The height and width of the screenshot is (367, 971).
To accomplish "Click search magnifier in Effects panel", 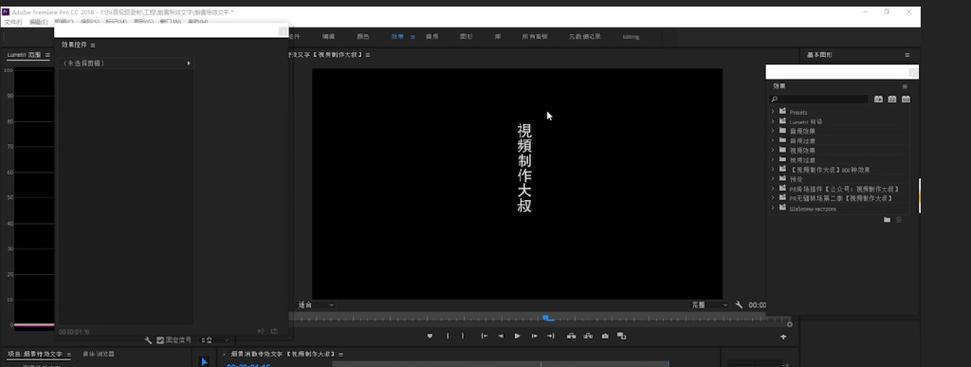I will [774, 99].
